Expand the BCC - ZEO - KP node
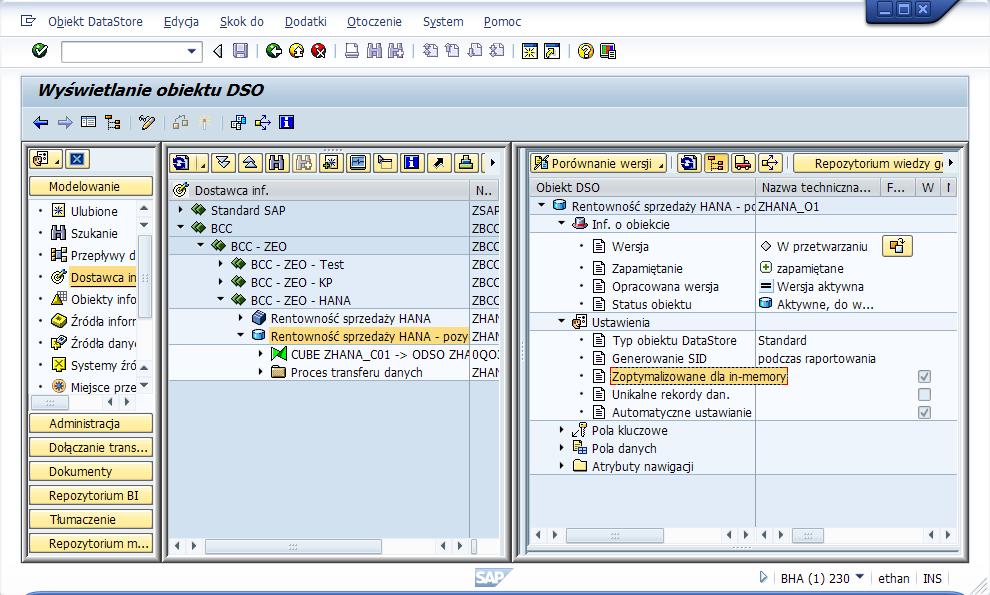This screenshot has width=990, height=595. pyautogui.click(x=221, y=282)
